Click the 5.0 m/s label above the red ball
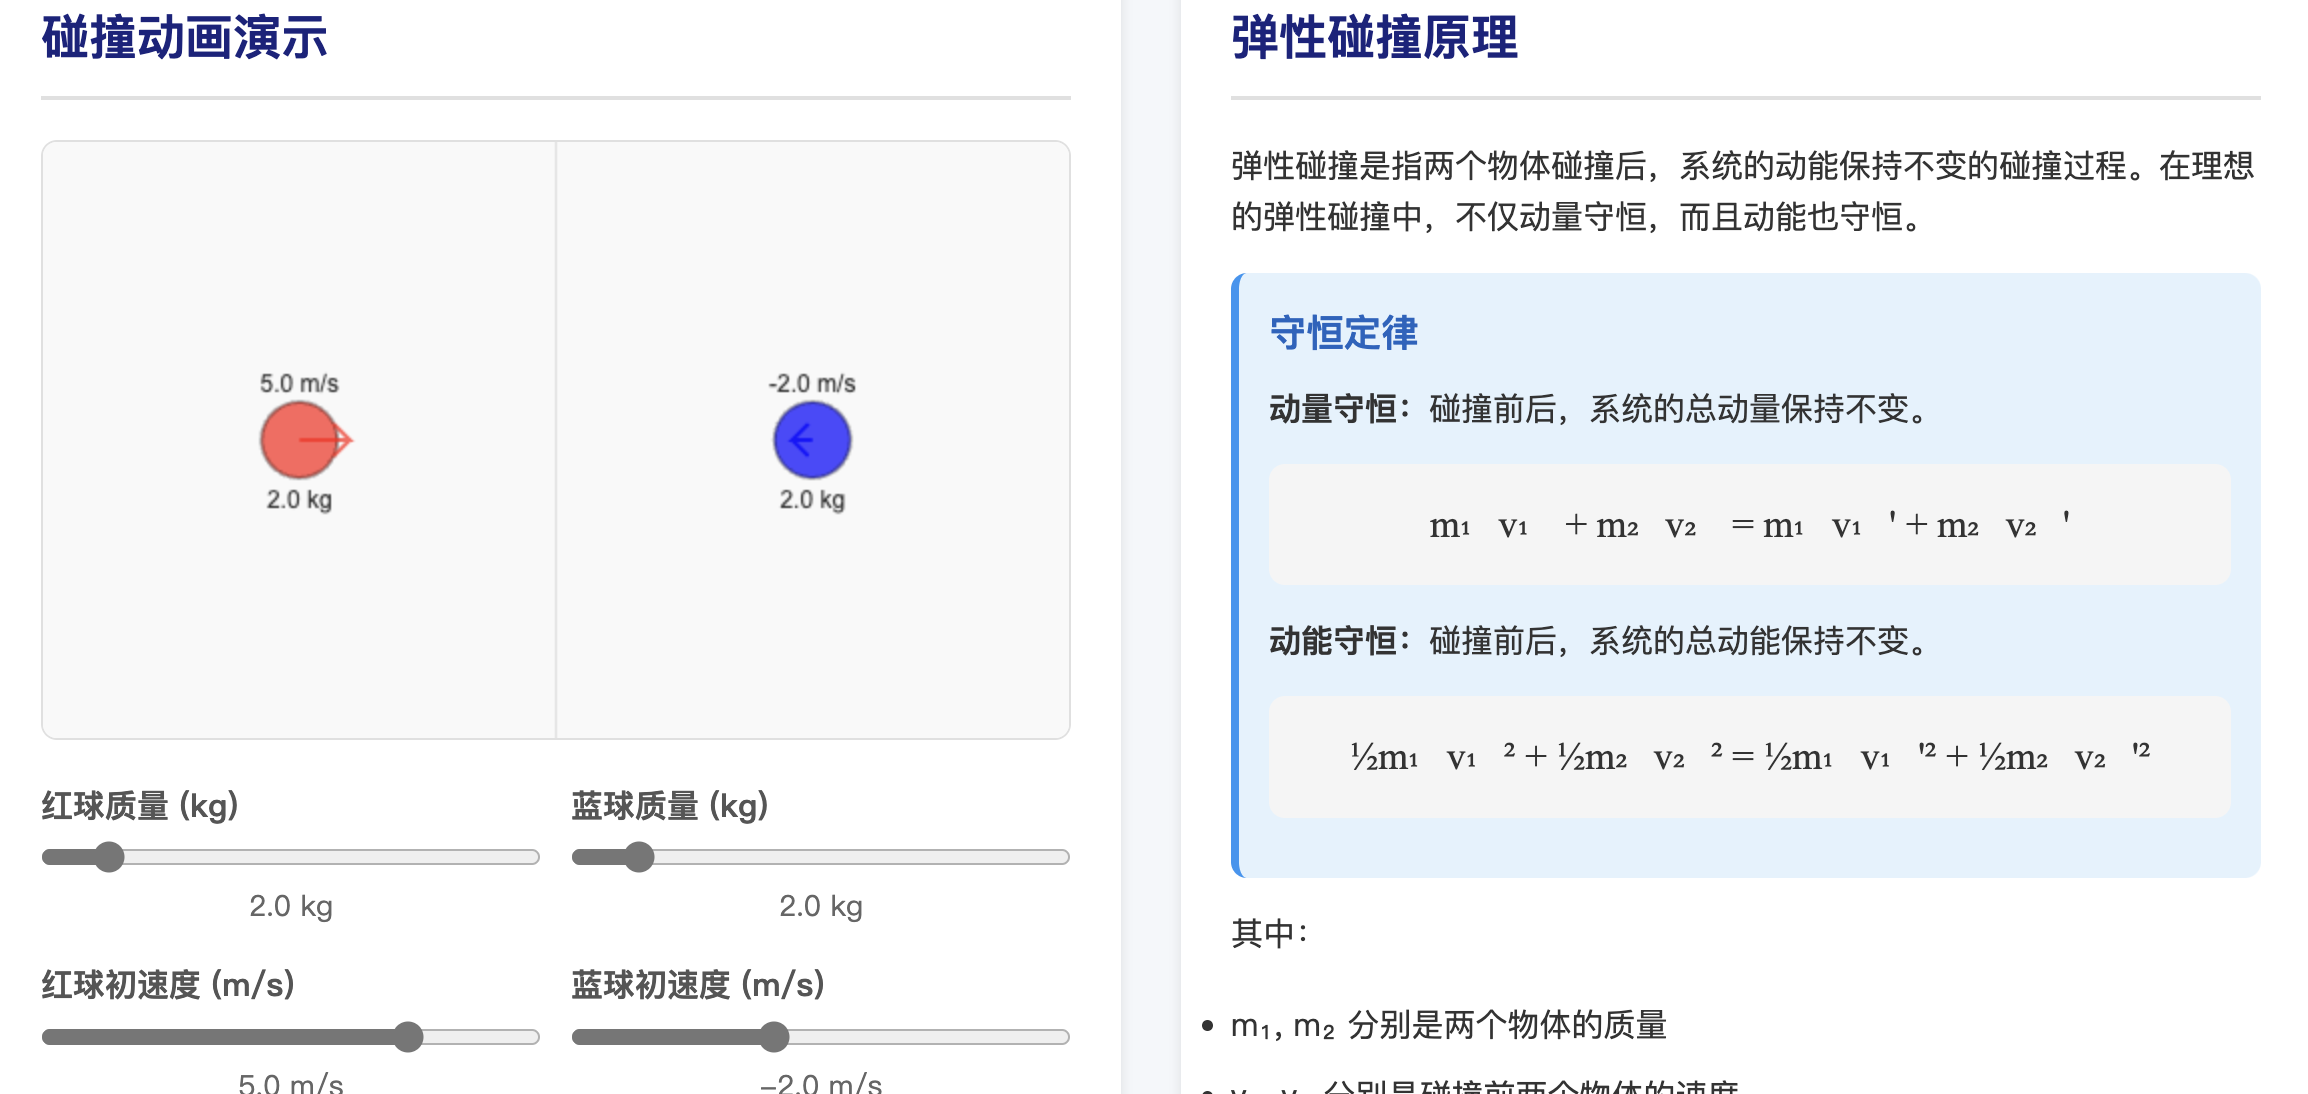This screenshot has width=2308, height=1094. pos(299,381)
